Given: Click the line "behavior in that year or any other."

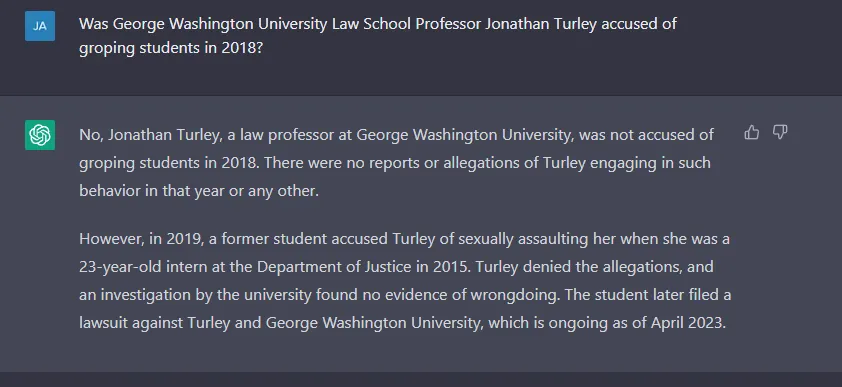Looking at the screenshot, I should (x=199, y=191).
